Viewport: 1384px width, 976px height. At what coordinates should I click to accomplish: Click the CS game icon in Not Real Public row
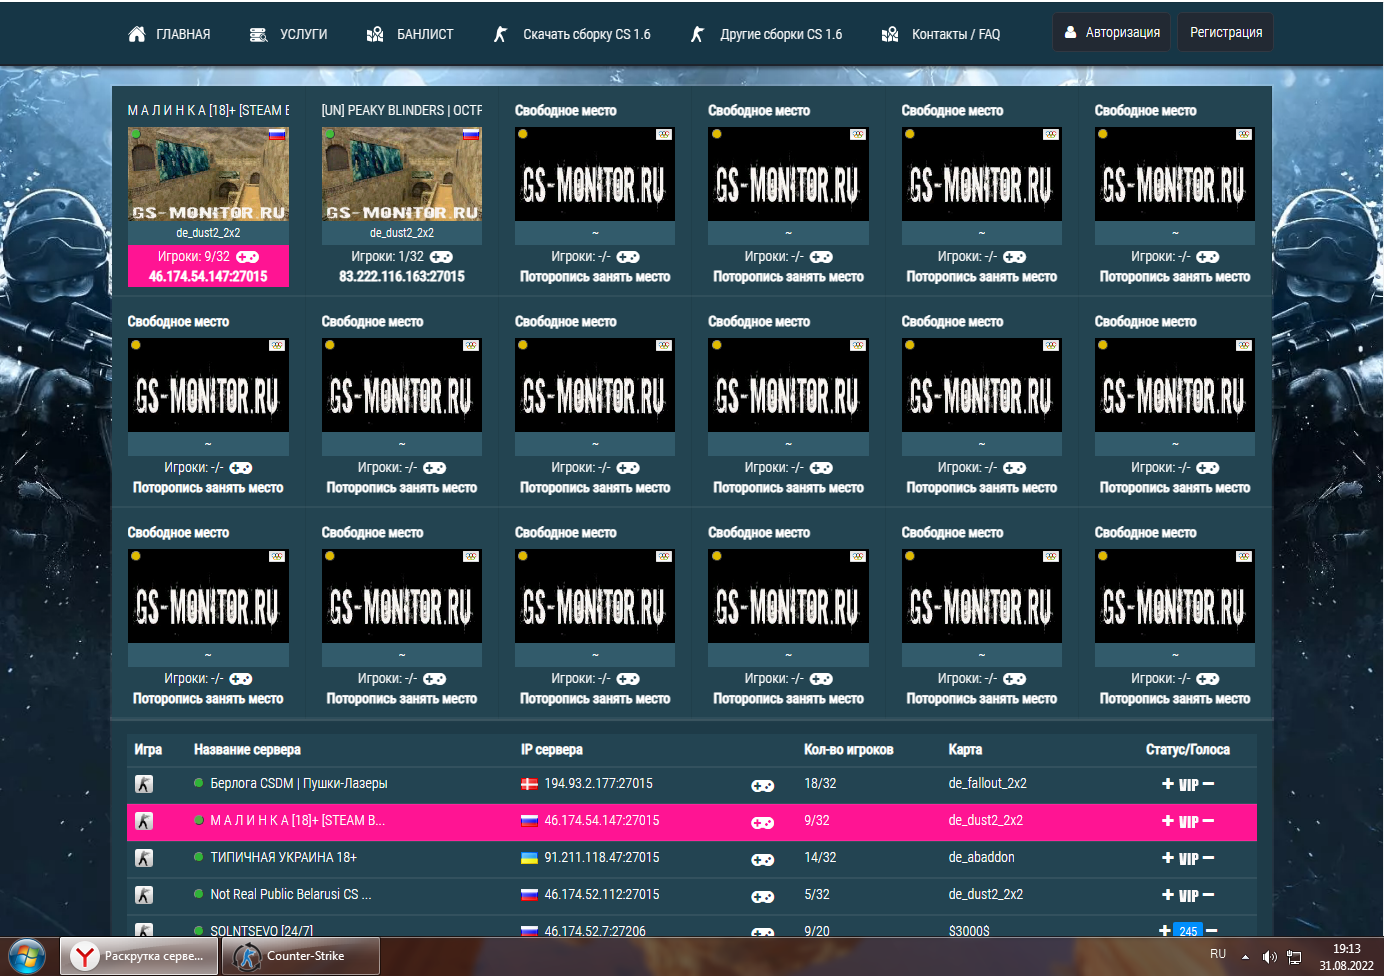[x=144, y=895]
